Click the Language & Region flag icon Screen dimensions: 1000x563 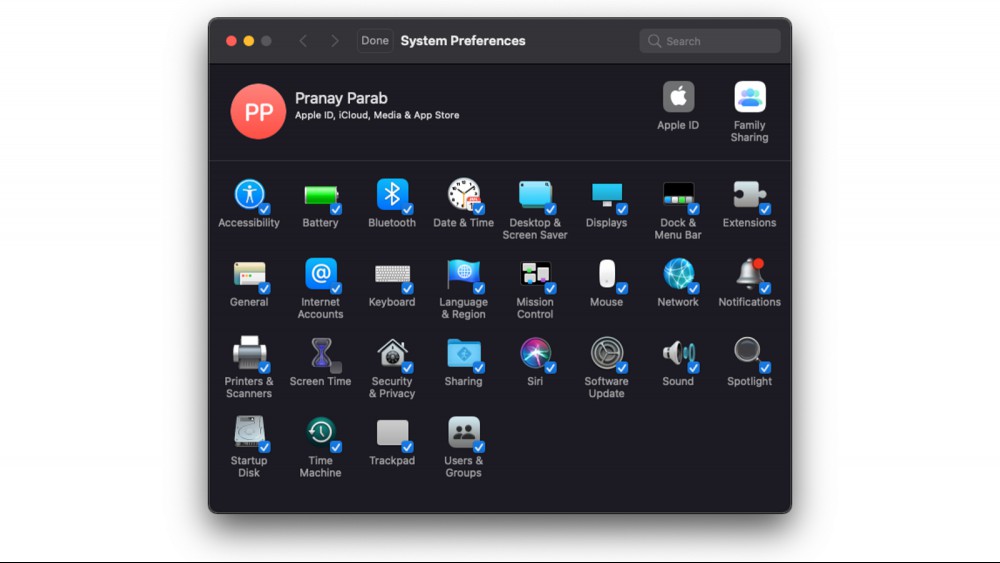464,274
